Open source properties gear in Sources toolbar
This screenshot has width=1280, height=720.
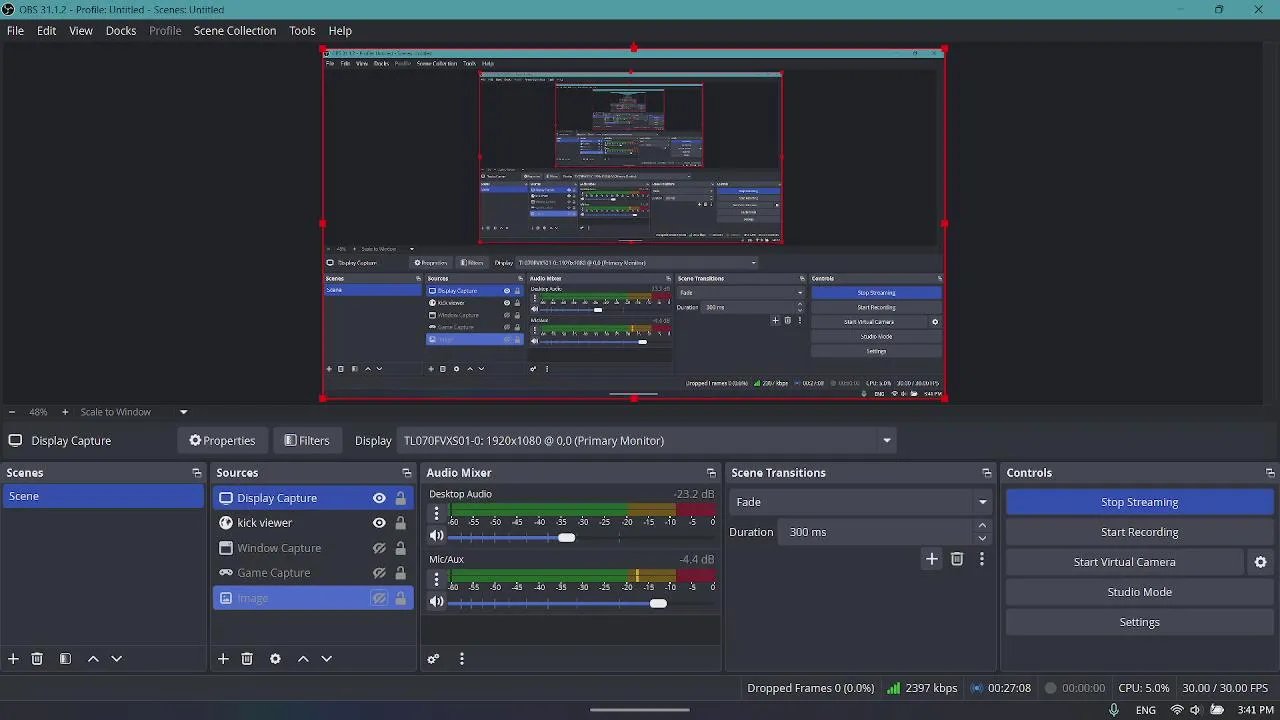(275, 659)
